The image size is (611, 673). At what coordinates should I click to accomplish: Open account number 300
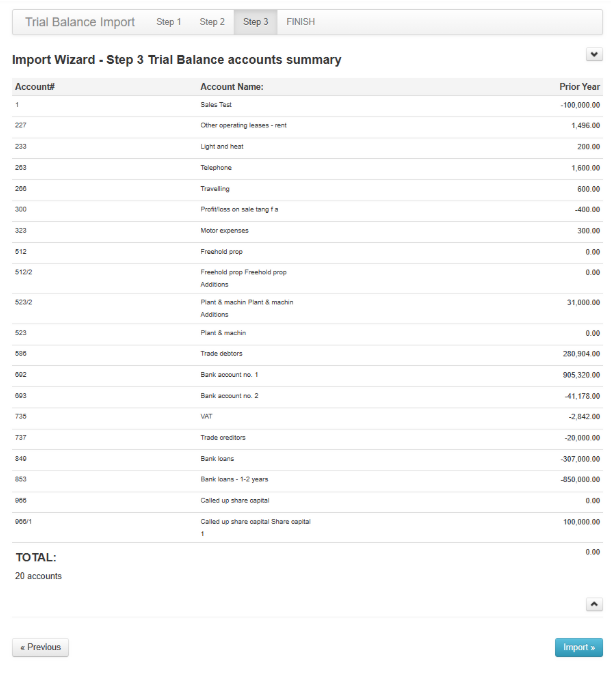[21, 209]
